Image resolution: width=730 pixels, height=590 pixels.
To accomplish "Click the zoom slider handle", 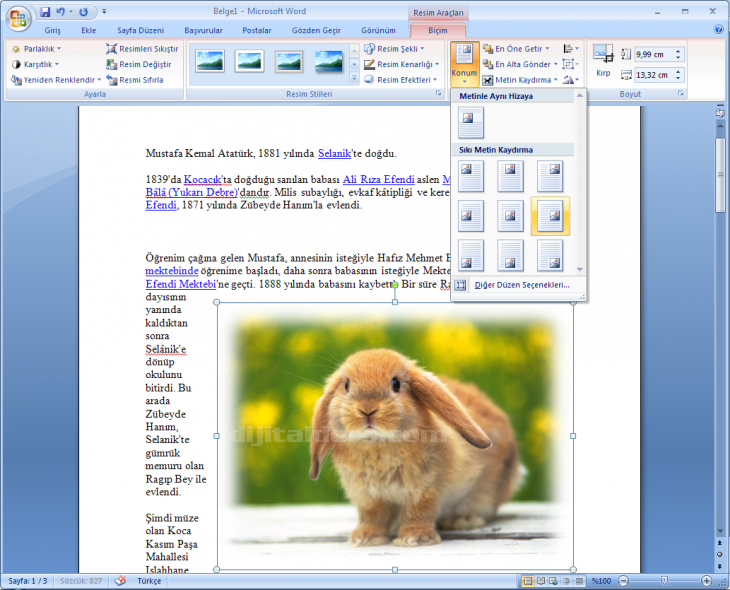I will pyautogui.click(x=665, y=581).
